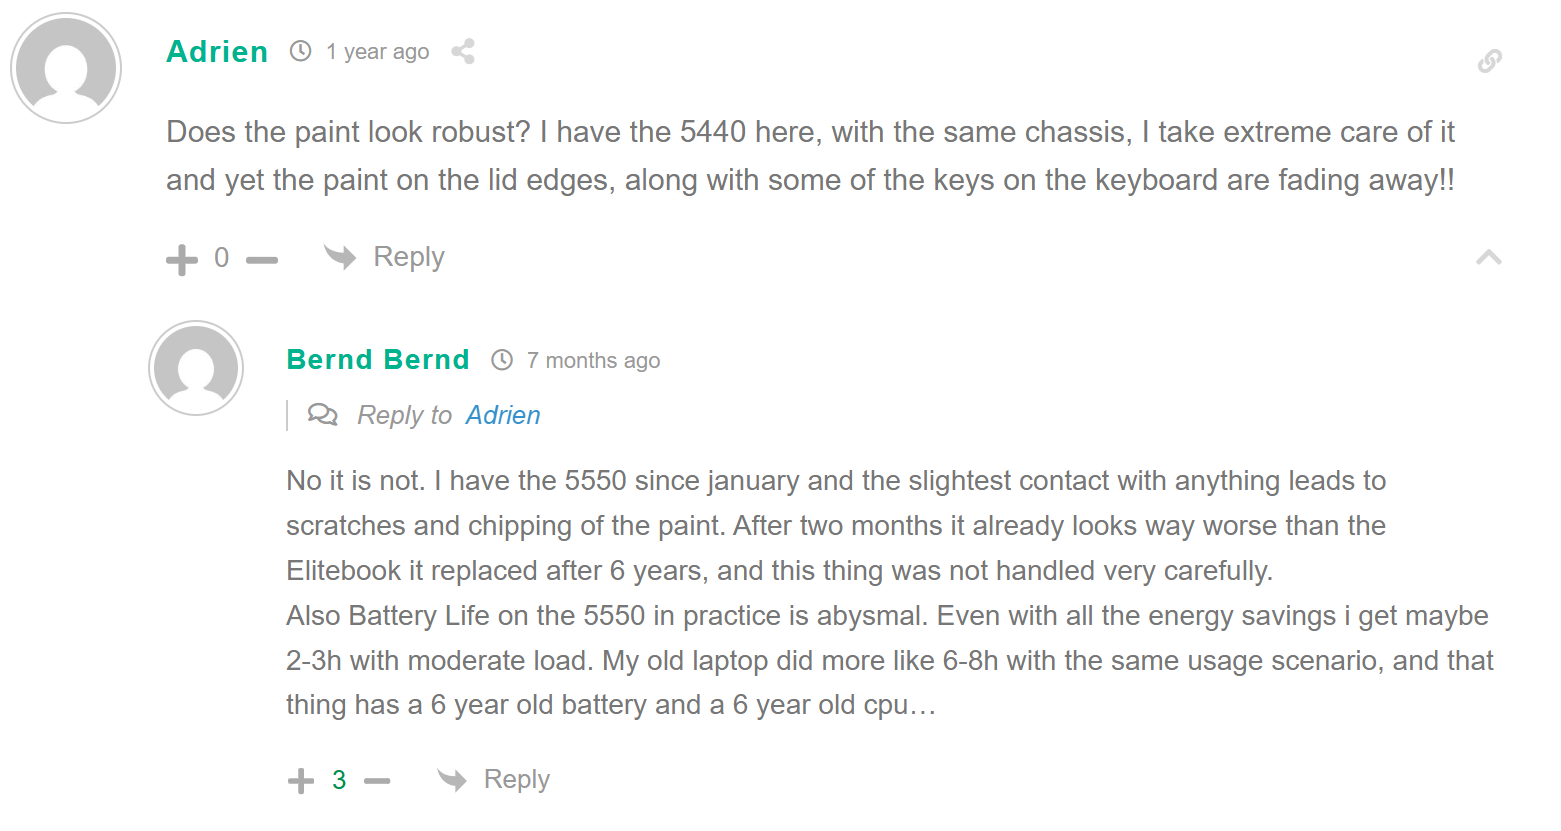
Task: Click Bernd Bernd's avatar image
Action: (196, 368)
